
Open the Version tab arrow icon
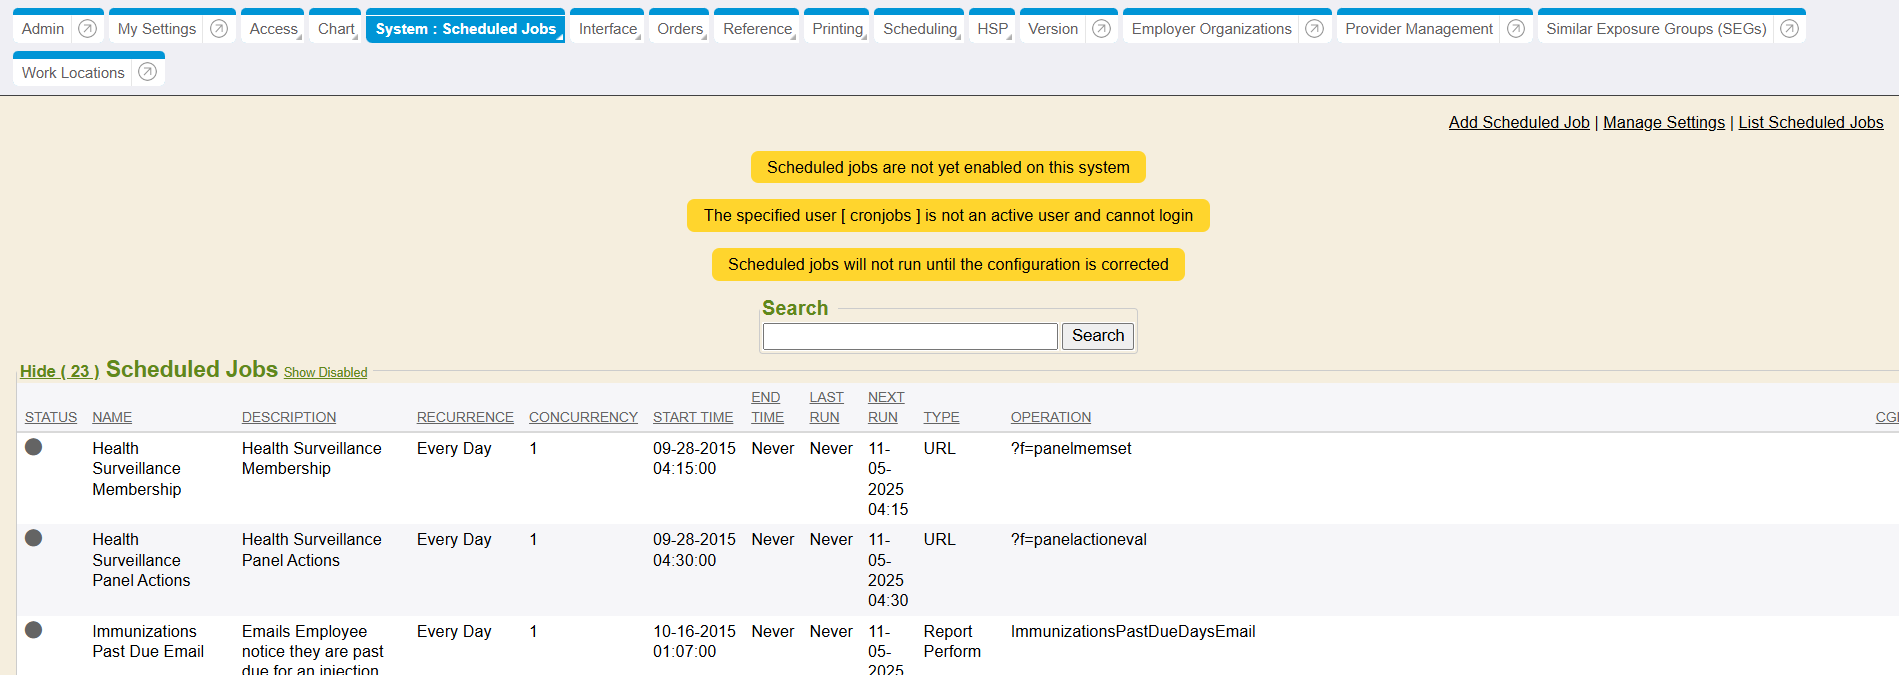point(1101,29)
